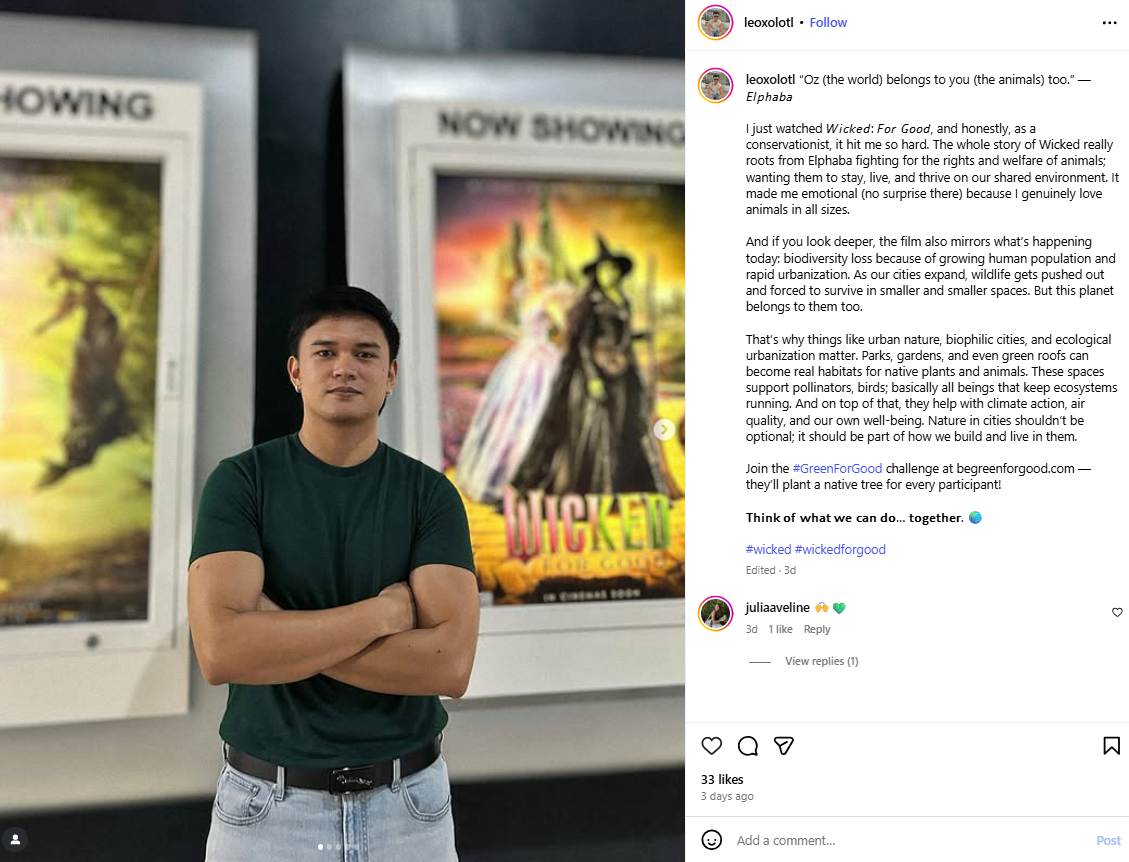Open the three-dot more options menu
The image size is (1129, 862).
1110,23
